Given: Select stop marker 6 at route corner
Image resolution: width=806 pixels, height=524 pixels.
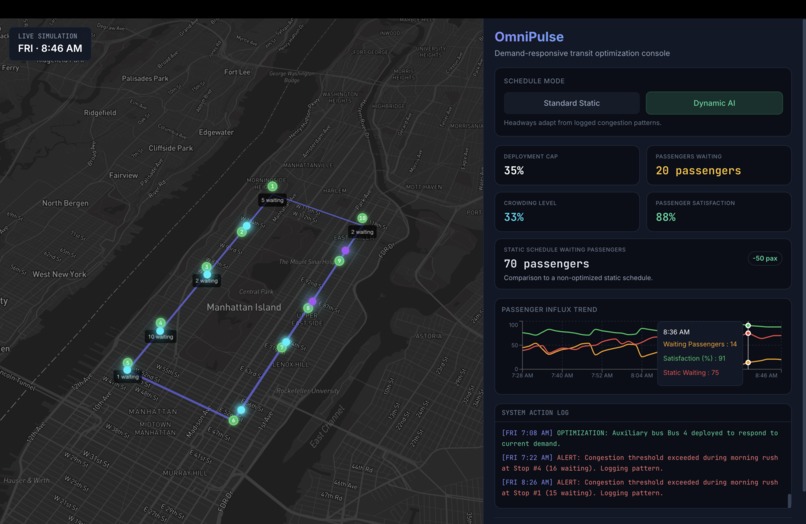Looking at the screenshot, I should (233, 421).
